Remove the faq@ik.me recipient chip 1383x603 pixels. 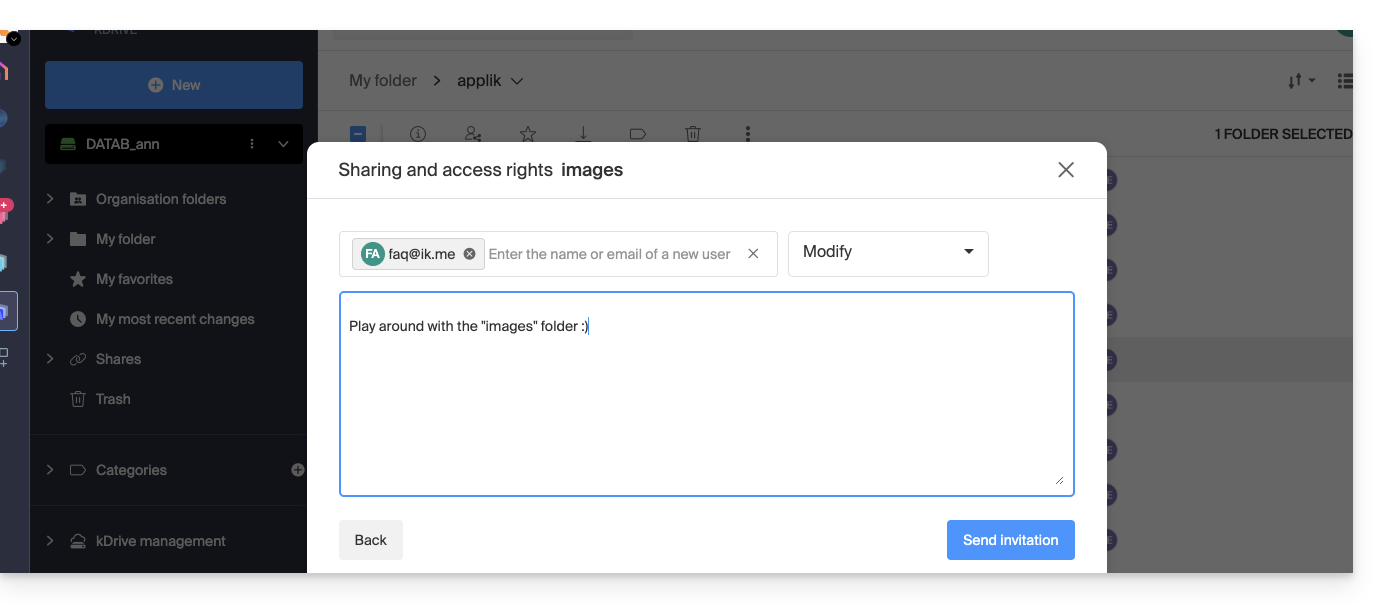click(x=470, y=254)
